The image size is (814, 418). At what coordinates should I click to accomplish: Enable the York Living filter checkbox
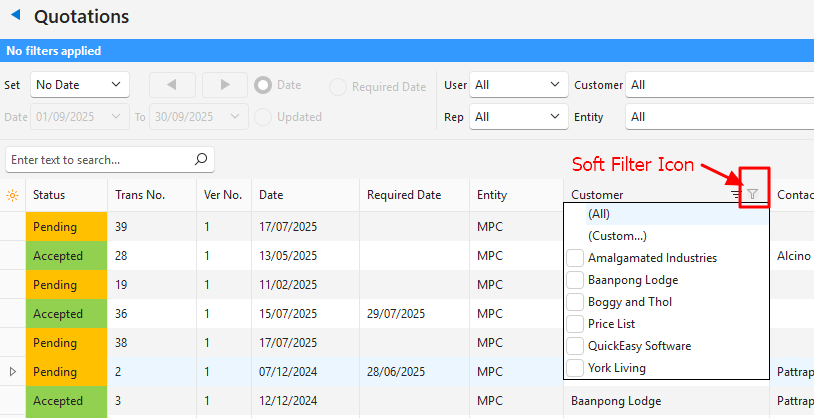(575, 368)
